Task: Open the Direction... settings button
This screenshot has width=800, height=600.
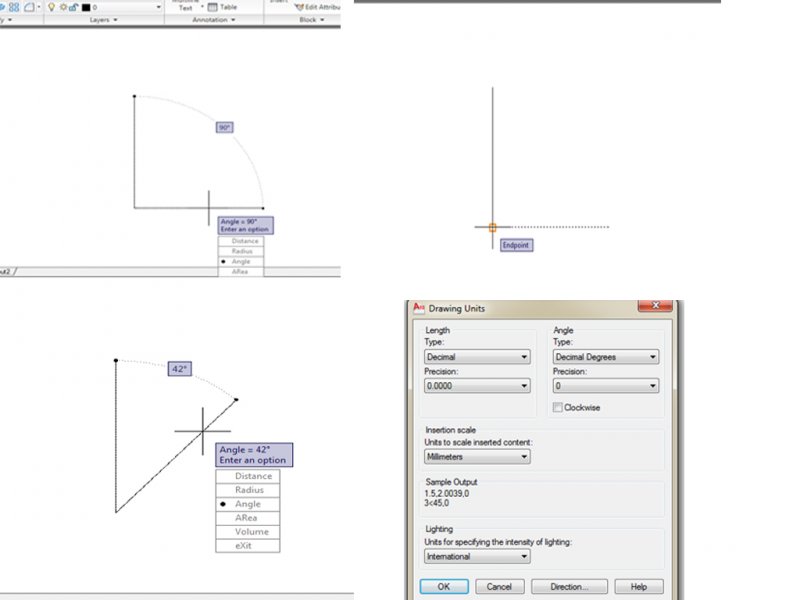Action: click(x=569, y=587)
